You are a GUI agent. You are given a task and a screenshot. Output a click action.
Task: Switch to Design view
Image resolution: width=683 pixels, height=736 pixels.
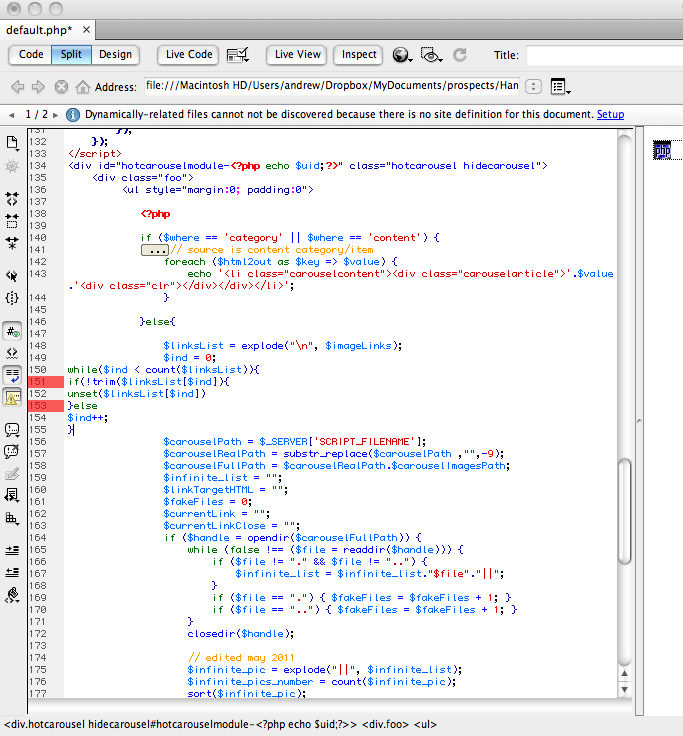(x=115, y=54)
